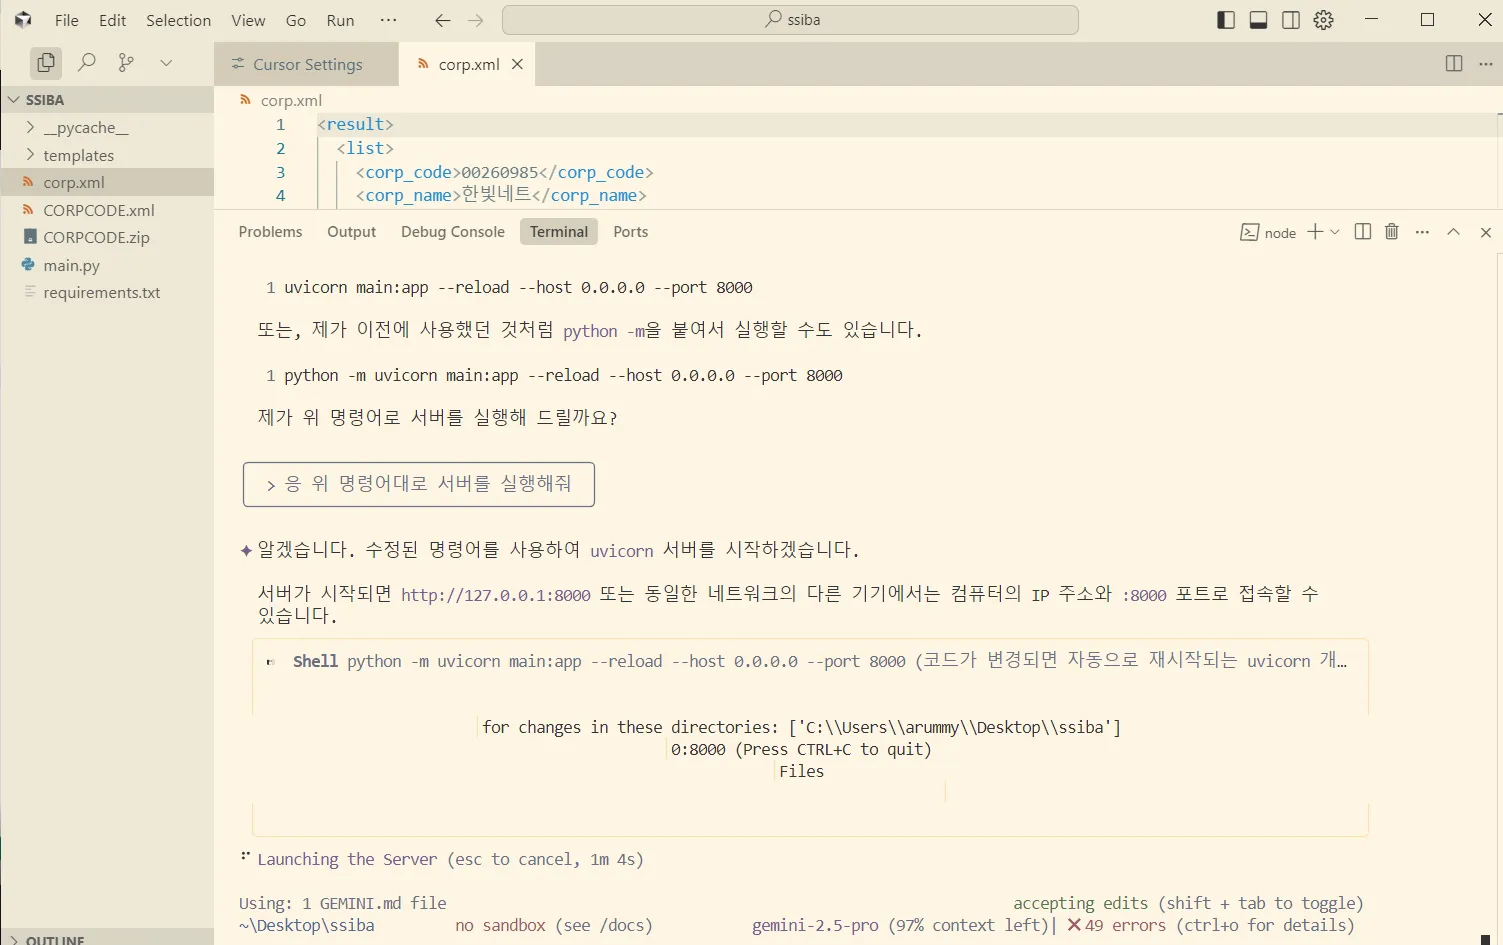Open the Source Control view icon
This screenshot has width=1503, height=945.
[126, 63]
